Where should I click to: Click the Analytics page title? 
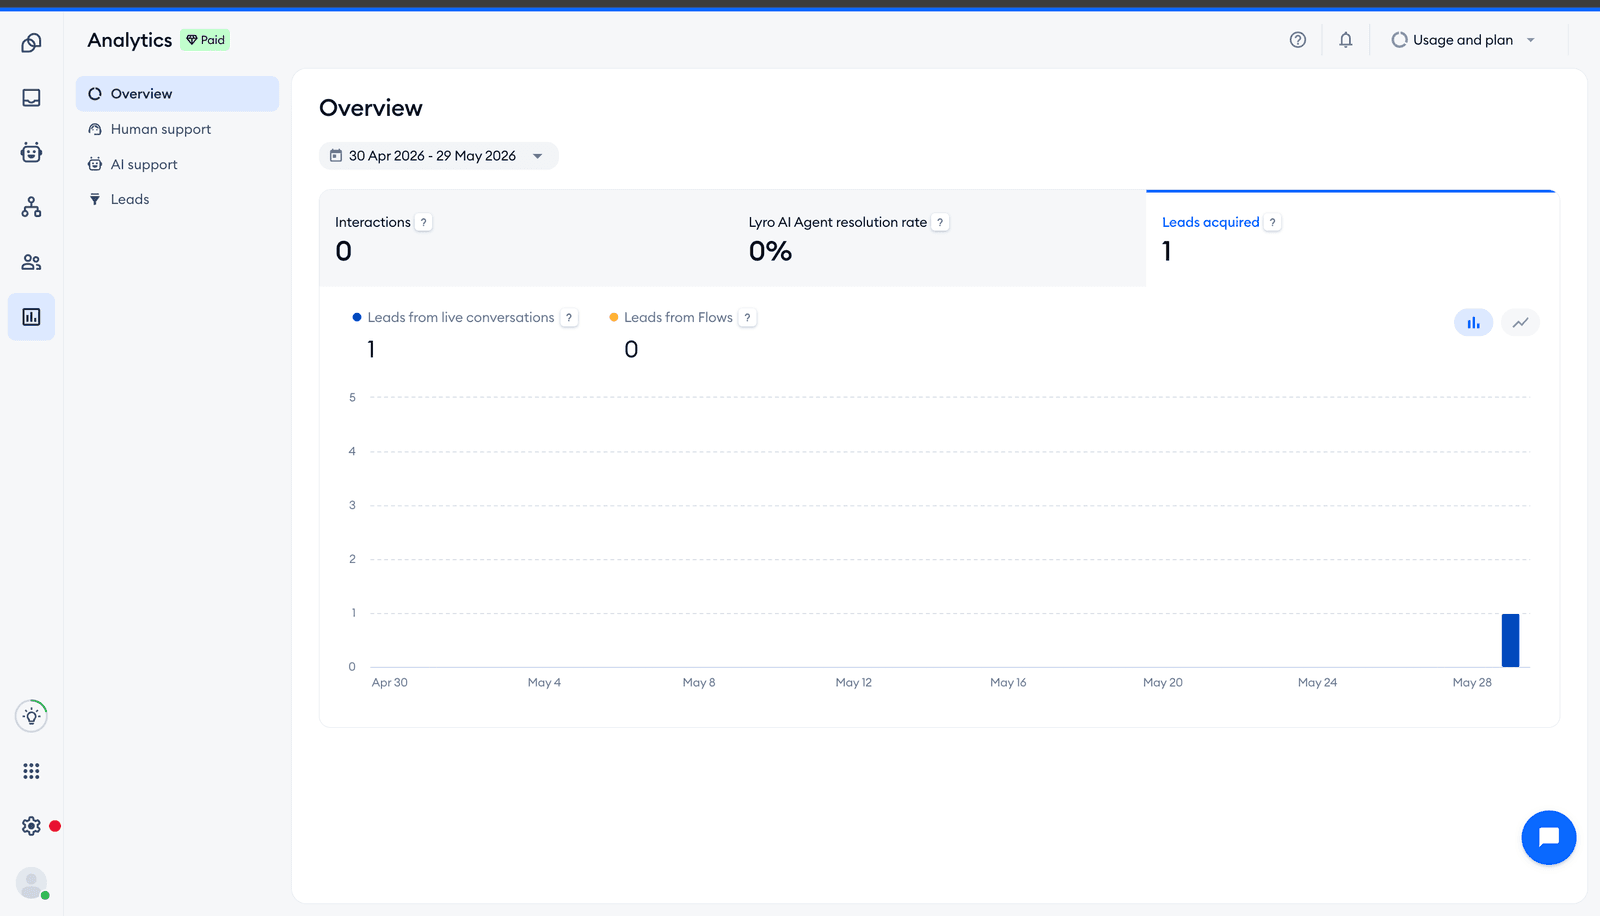(x=130, y=40)
